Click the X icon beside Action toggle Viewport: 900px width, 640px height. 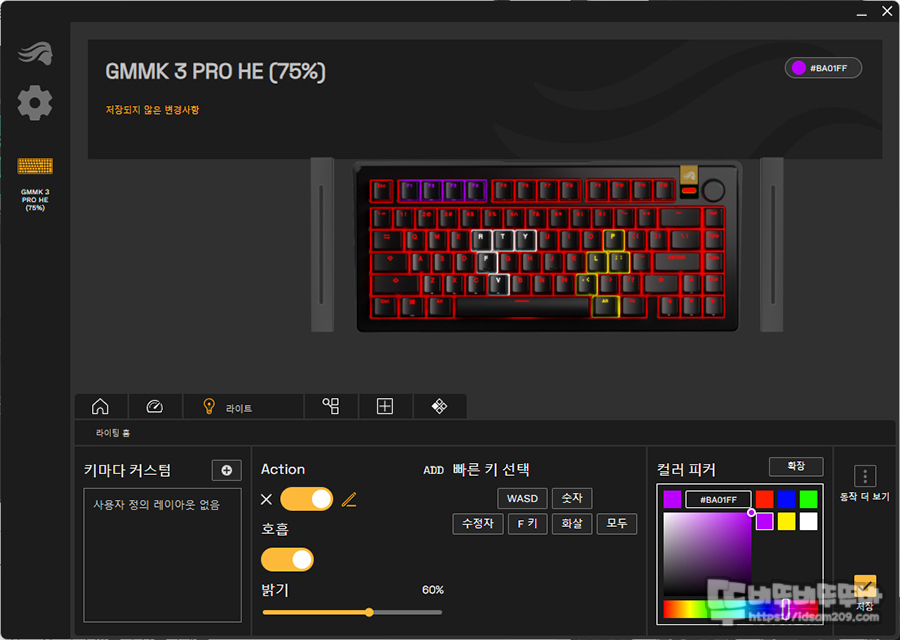(x=266, y=499)
